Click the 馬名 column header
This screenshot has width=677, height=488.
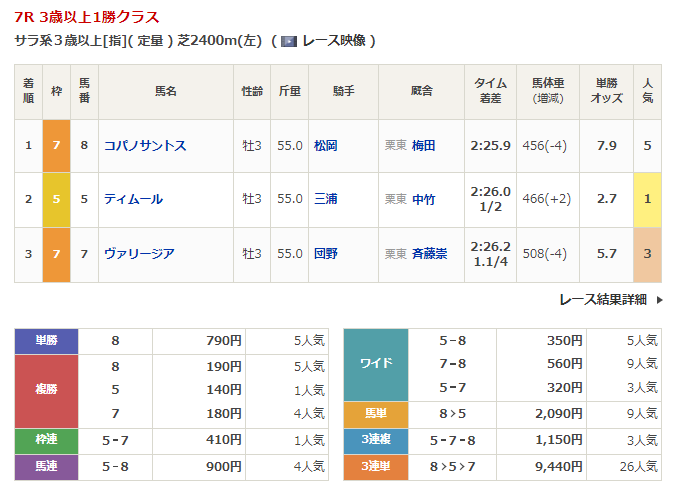tap(165, 91)
